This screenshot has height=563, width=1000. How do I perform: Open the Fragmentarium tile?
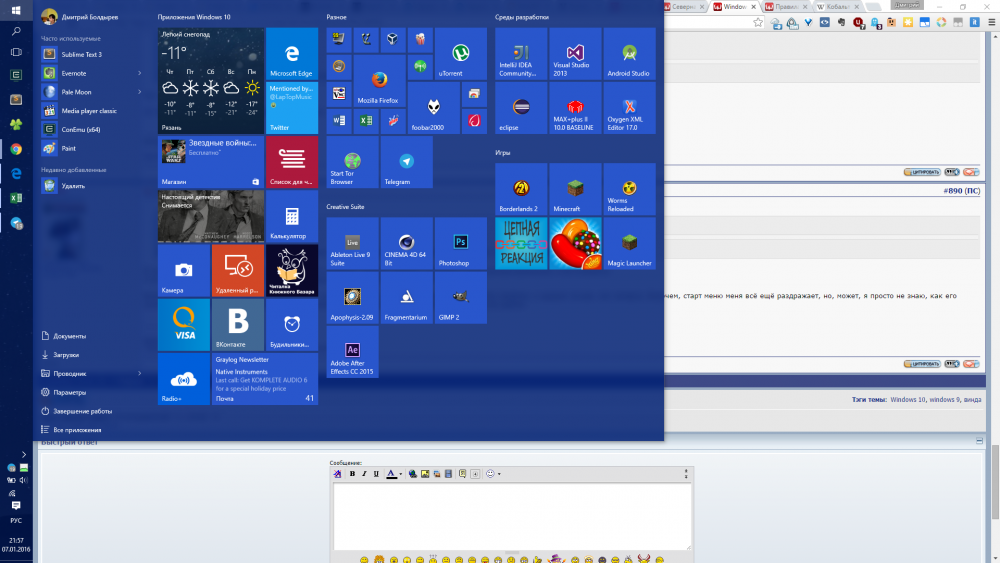(x=406, y=297)
